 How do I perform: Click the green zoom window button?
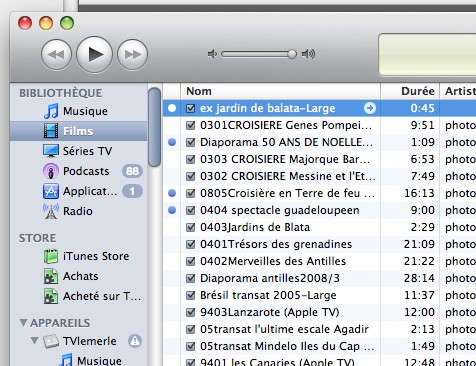tap(67, 23)
